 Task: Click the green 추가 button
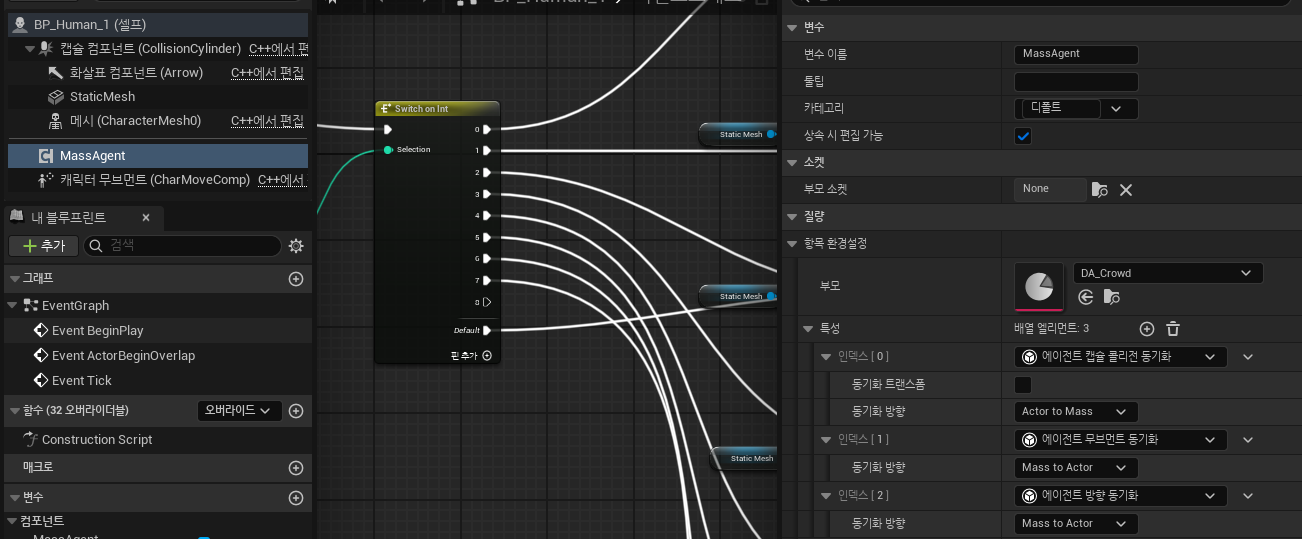pyautogui.click(x=43, y=245)
